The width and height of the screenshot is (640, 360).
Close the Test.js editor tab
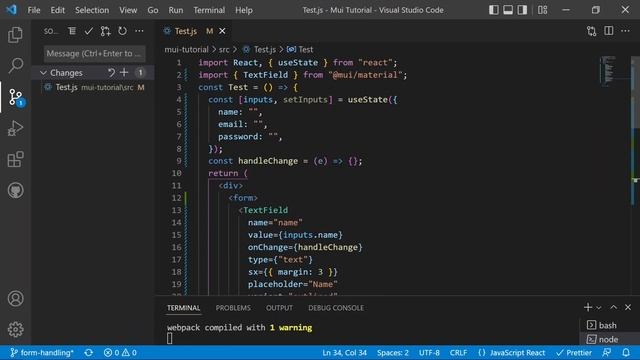(x=222, y=31)
